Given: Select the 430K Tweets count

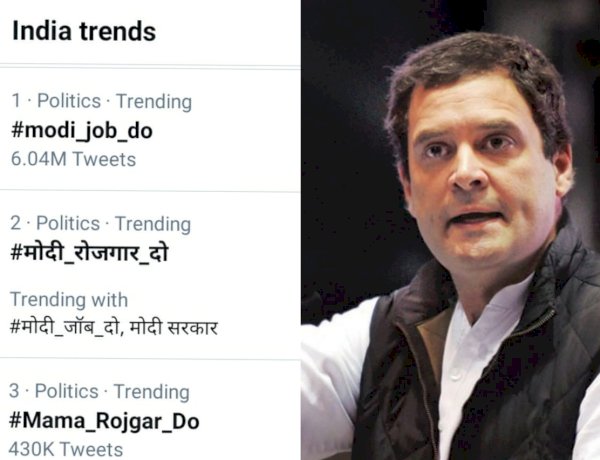Looking at the screenshot, I should 66,449.
